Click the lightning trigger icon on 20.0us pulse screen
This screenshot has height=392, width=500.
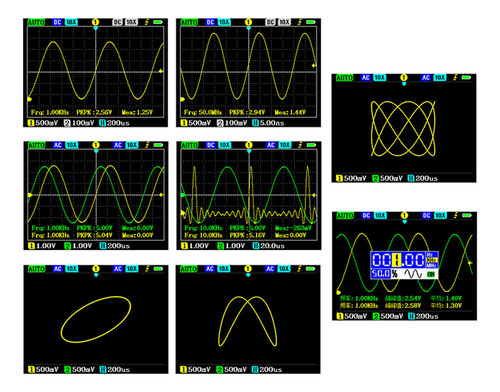[x=300, y=145]
